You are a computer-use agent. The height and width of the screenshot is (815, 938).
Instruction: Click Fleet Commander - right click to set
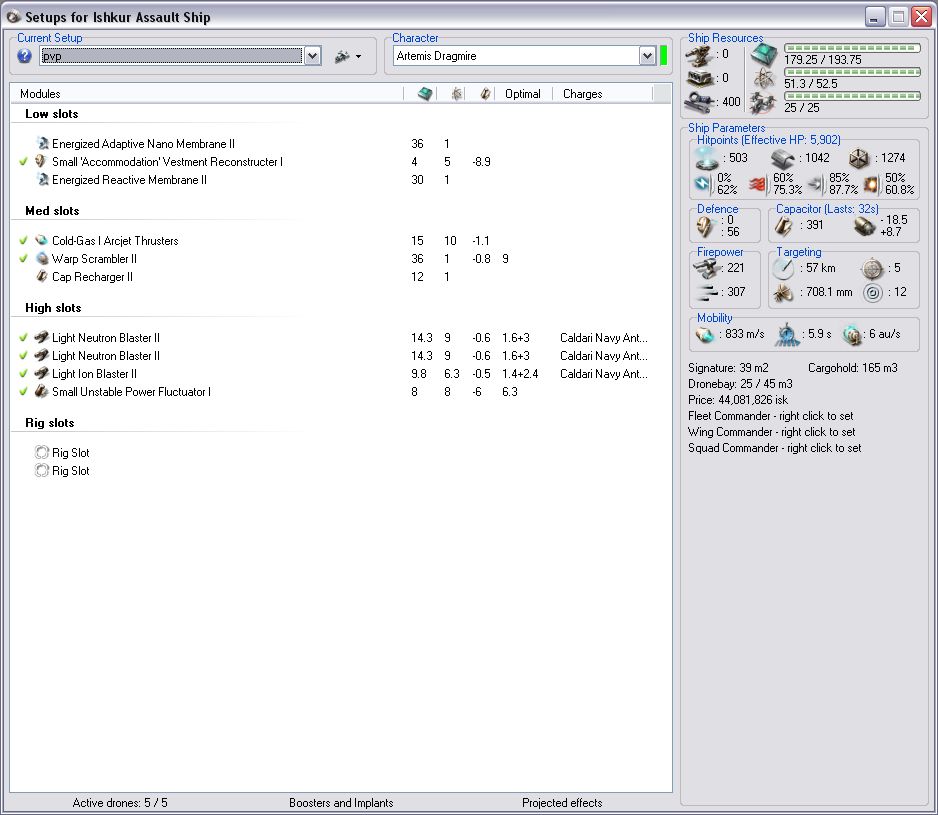tap(770, 416)
